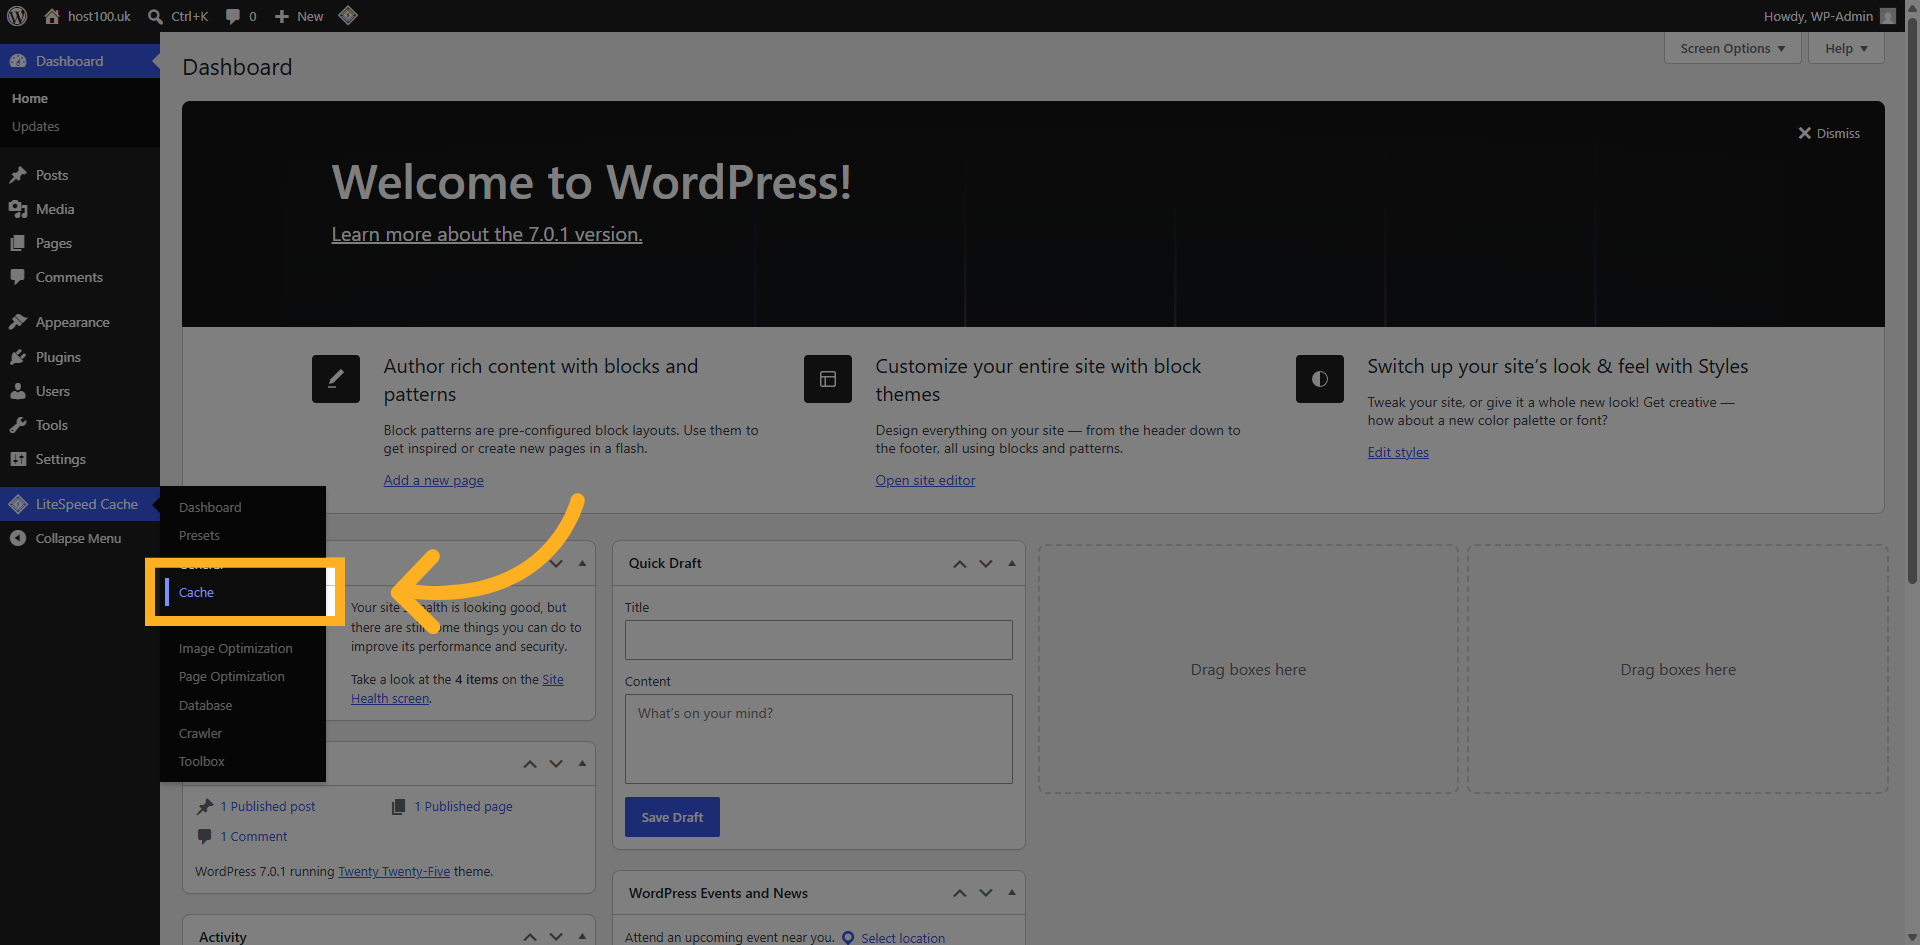Go to Users in the sidebar

[x=80, y=391]
